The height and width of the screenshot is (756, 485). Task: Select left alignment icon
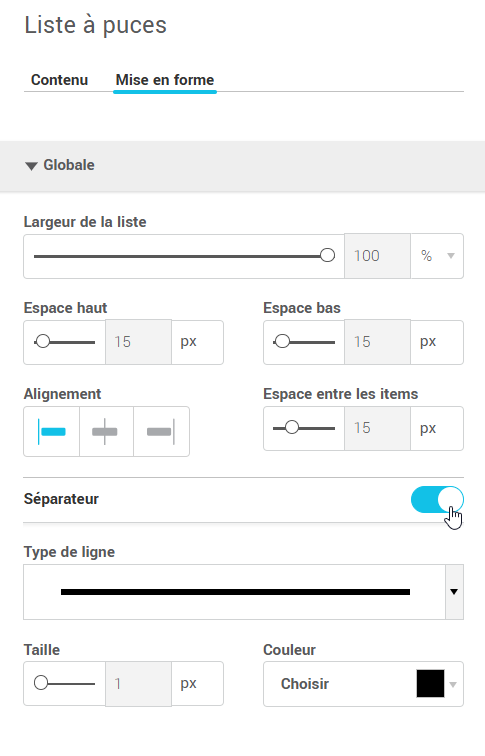point(52,432)
